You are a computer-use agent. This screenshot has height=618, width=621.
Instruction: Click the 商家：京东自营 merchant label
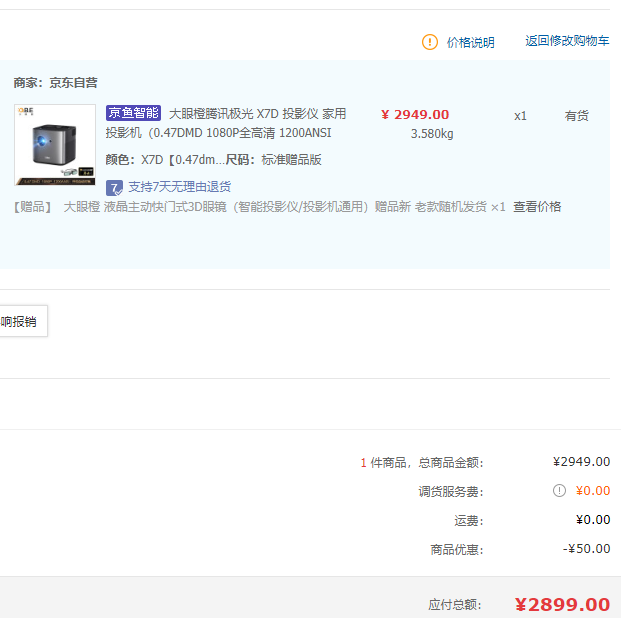[55, 83]
